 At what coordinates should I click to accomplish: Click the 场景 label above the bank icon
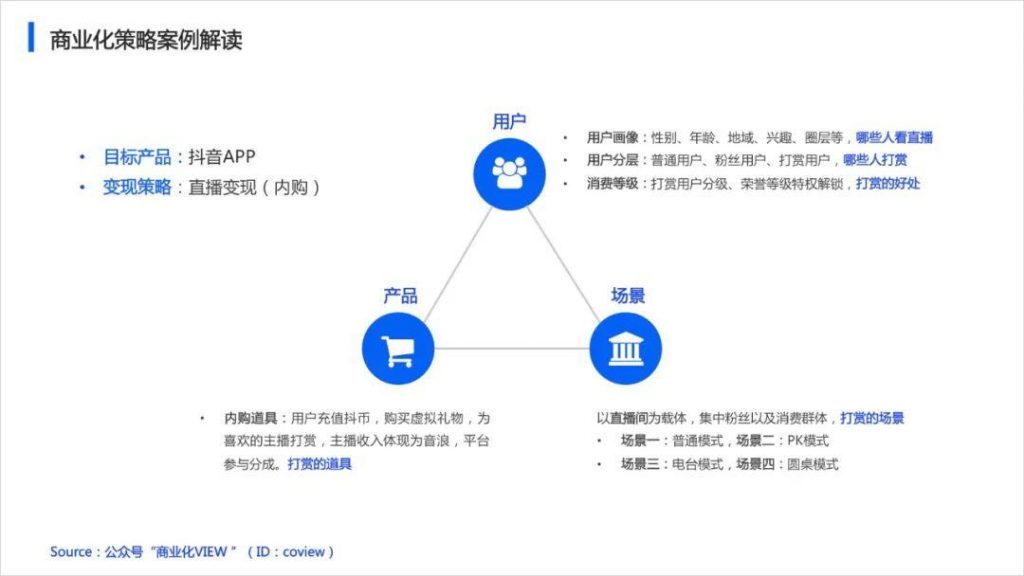pos(628,296)
